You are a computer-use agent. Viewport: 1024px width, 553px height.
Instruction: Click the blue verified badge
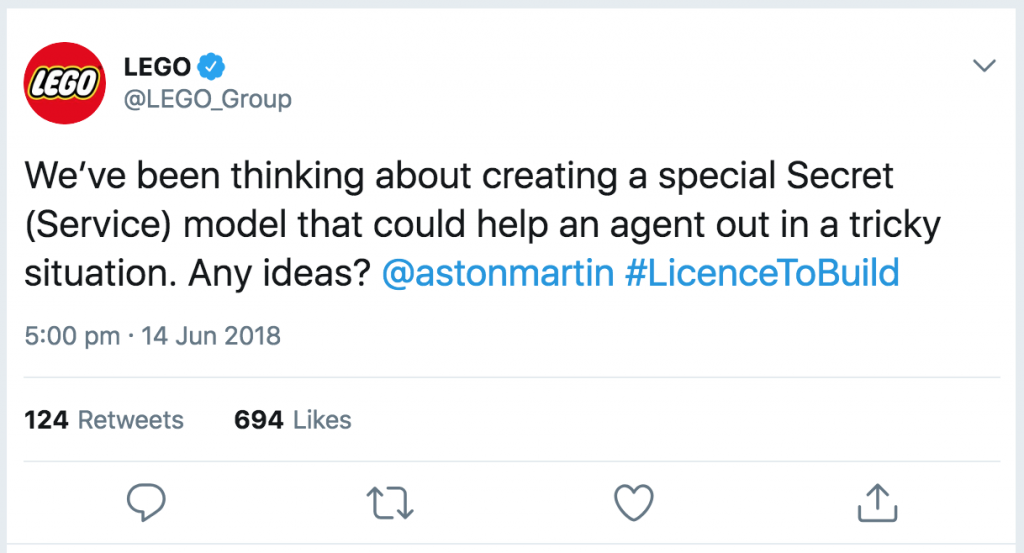[211, 66]
